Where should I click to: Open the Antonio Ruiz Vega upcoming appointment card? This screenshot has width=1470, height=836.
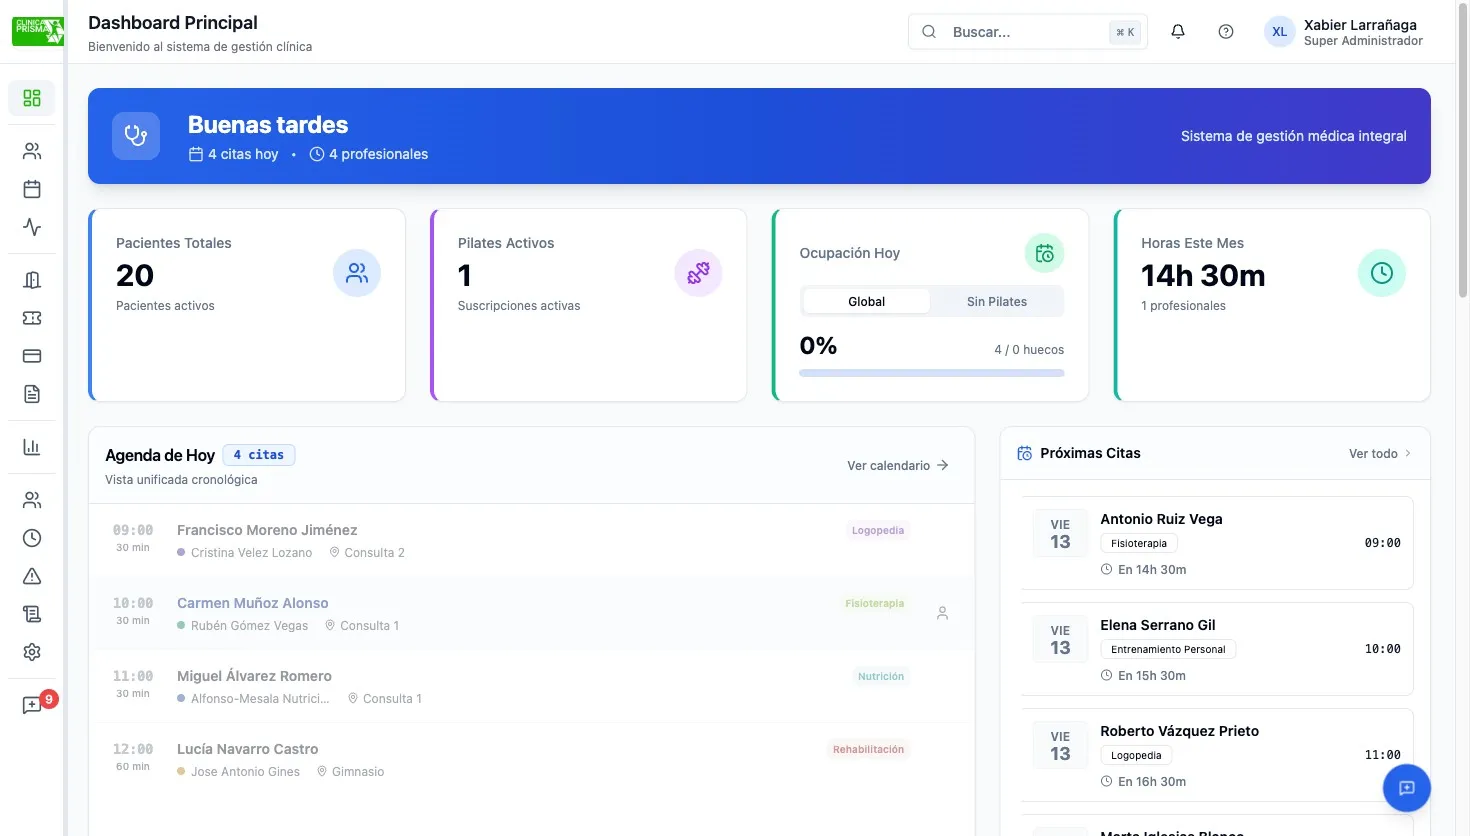tap(1217, 543)
